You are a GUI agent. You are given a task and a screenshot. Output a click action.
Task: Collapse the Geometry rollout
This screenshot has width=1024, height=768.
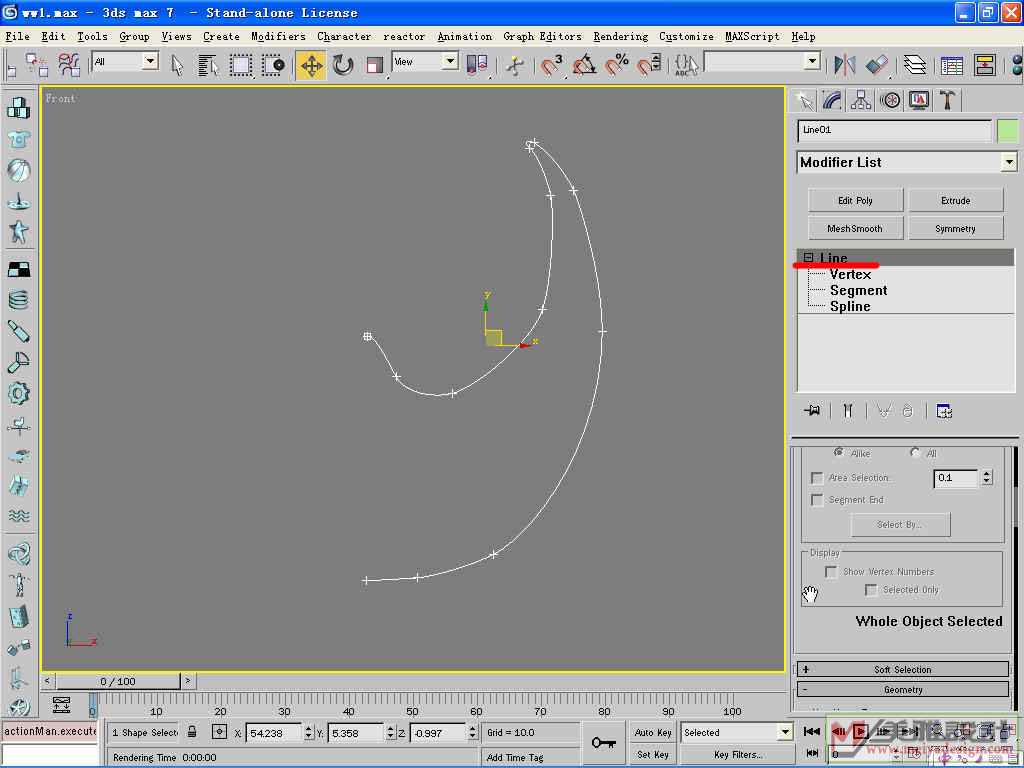(x=903, y=690)
